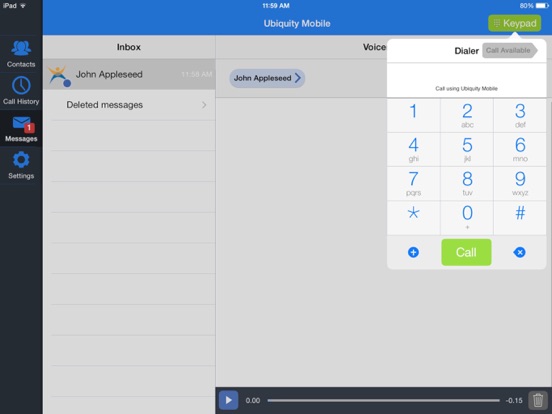Screen dimensions: 552x414
Task: Open the Deleted messages folder
Action: (129, 105)
